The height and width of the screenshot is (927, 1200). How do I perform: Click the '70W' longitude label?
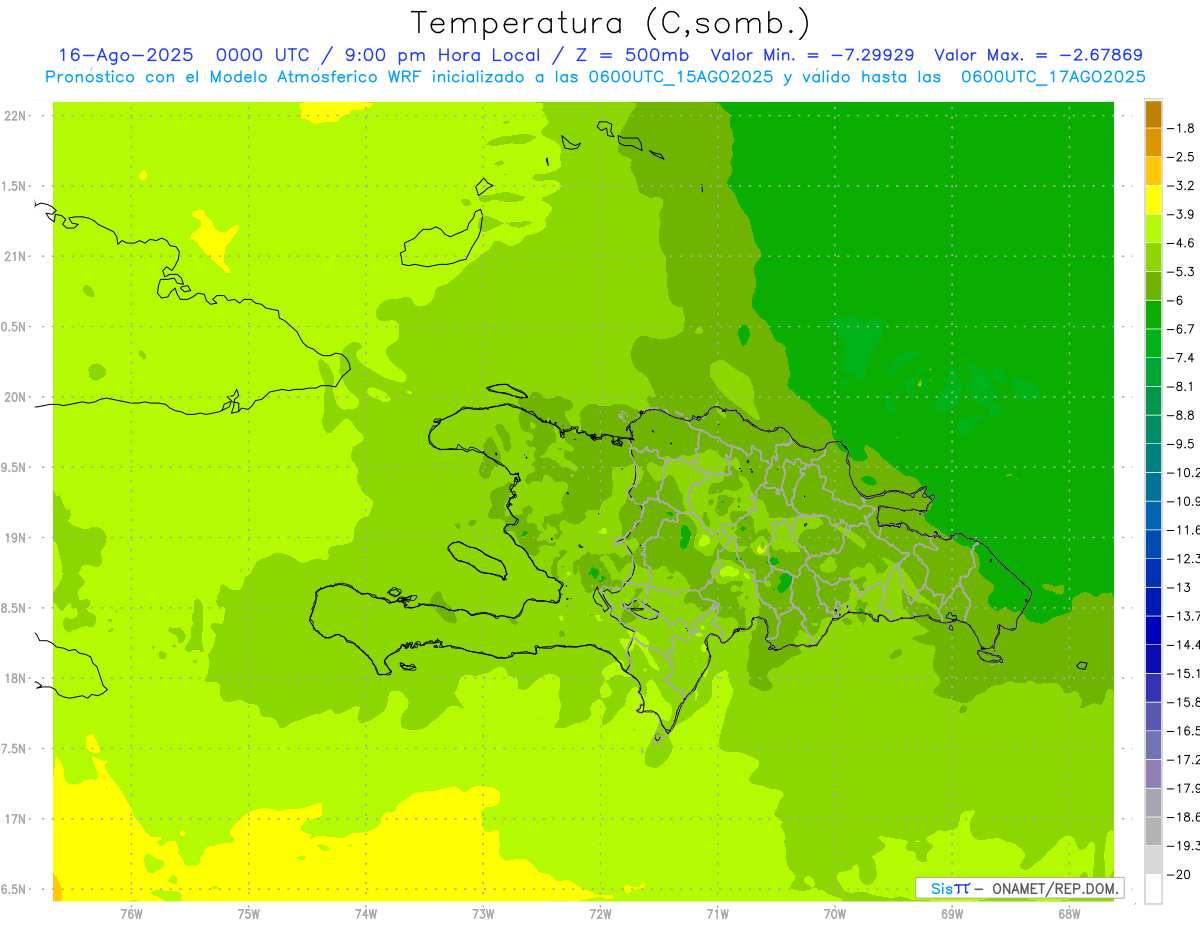tap(835, 914)
